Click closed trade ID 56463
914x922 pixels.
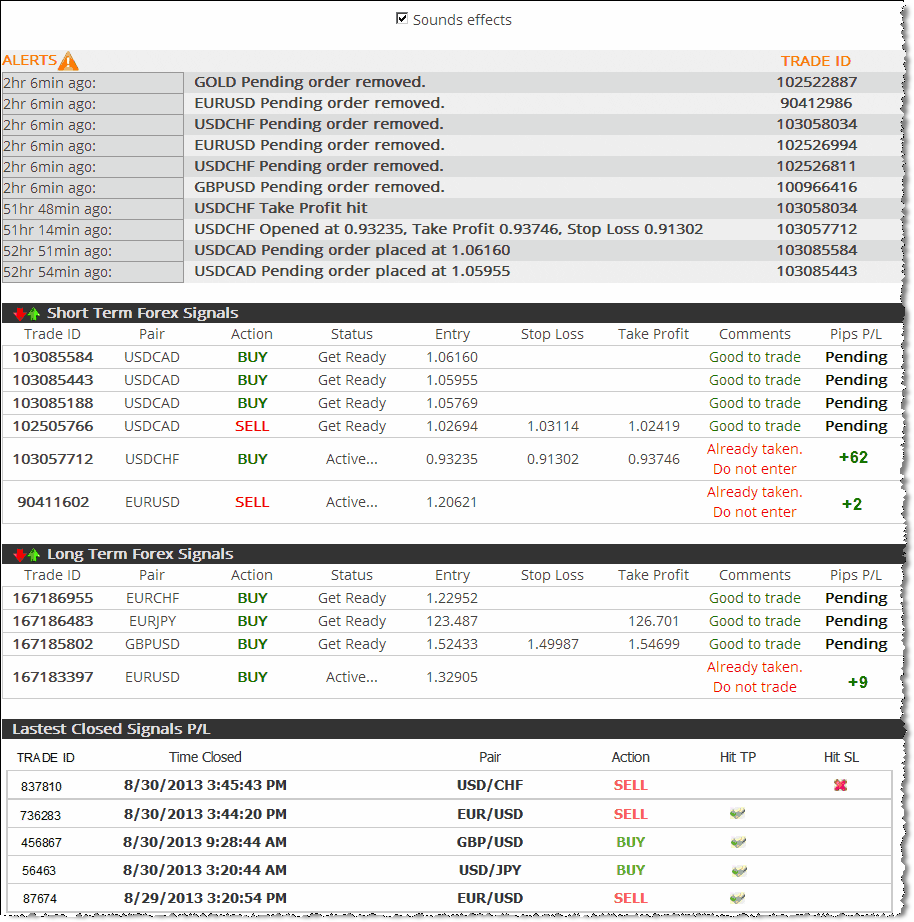click(x=39, y=870)
